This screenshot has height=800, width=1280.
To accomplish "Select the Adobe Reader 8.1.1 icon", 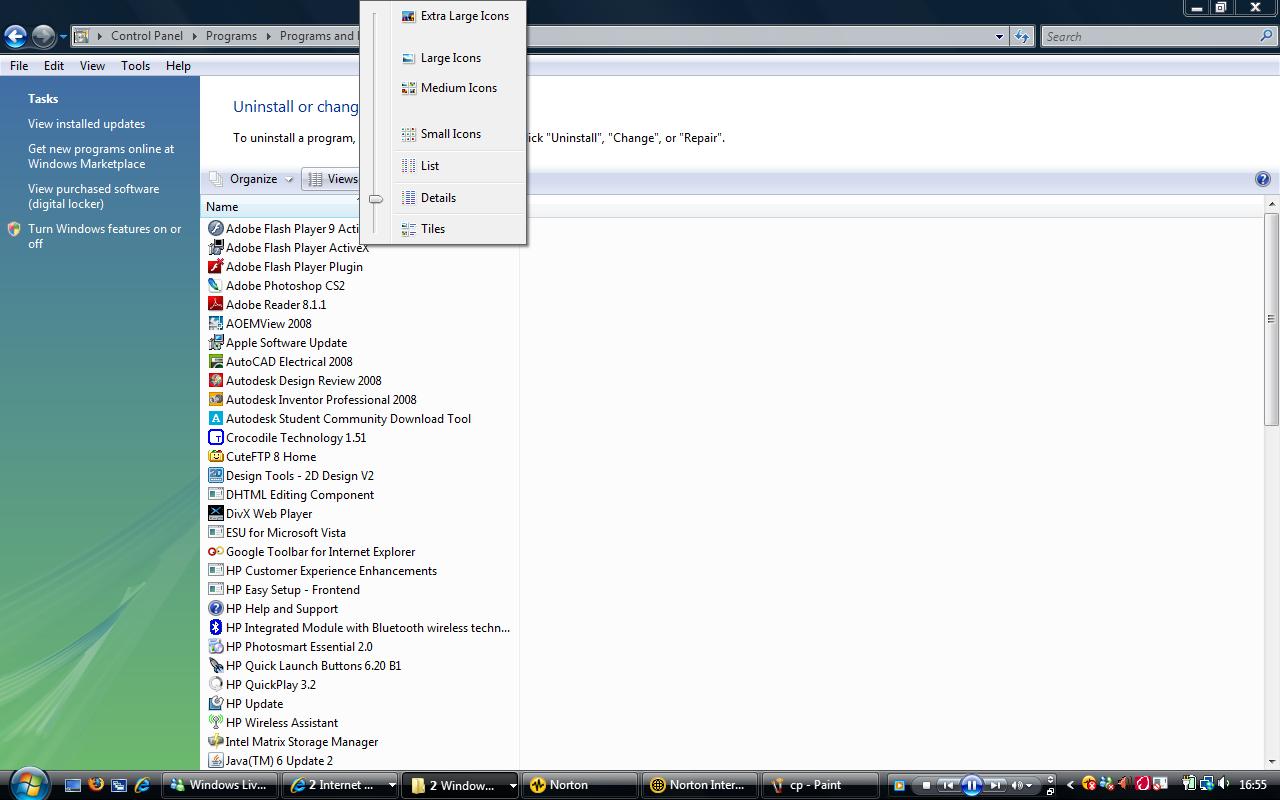I will tap(215, 305).
